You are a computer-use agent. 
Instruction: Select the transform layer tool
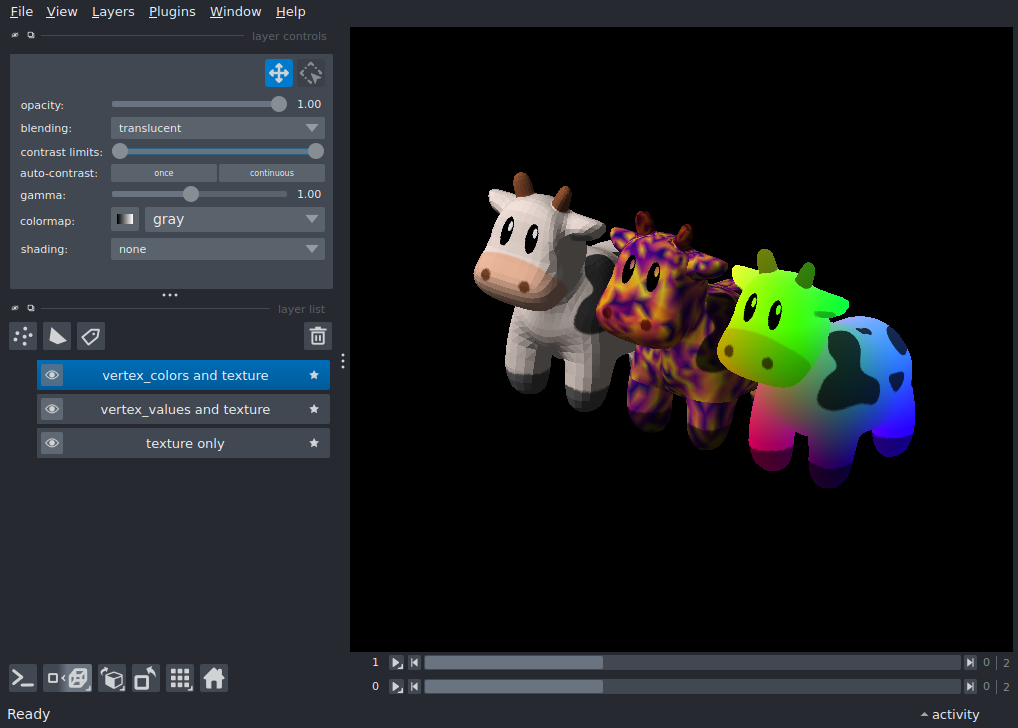311,73
